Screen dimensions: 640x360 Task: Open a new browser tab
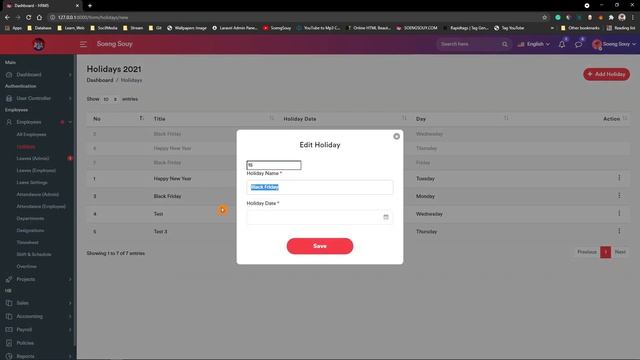tap(90, 6)
